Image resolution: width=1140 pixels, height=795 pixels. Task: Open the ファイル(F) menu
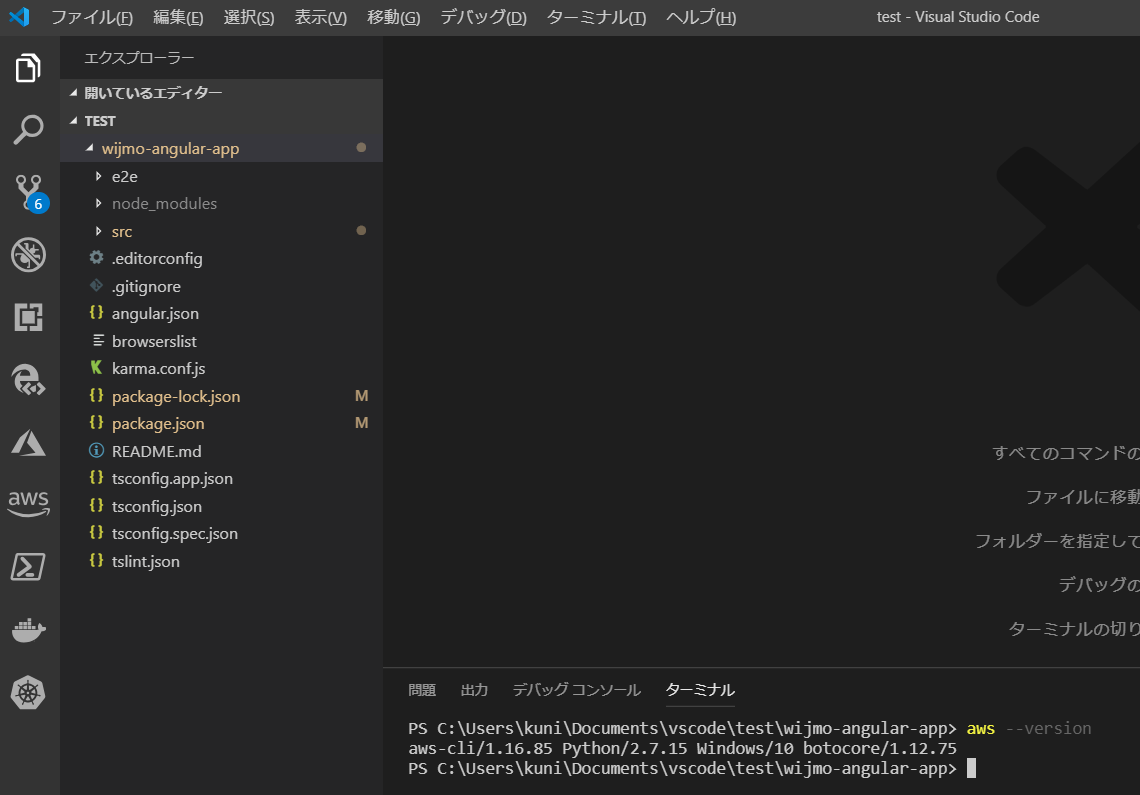tap(92, 17)
